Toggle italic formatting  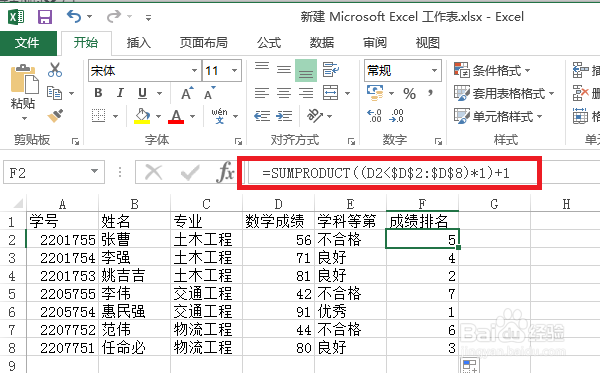click(120, 93)
